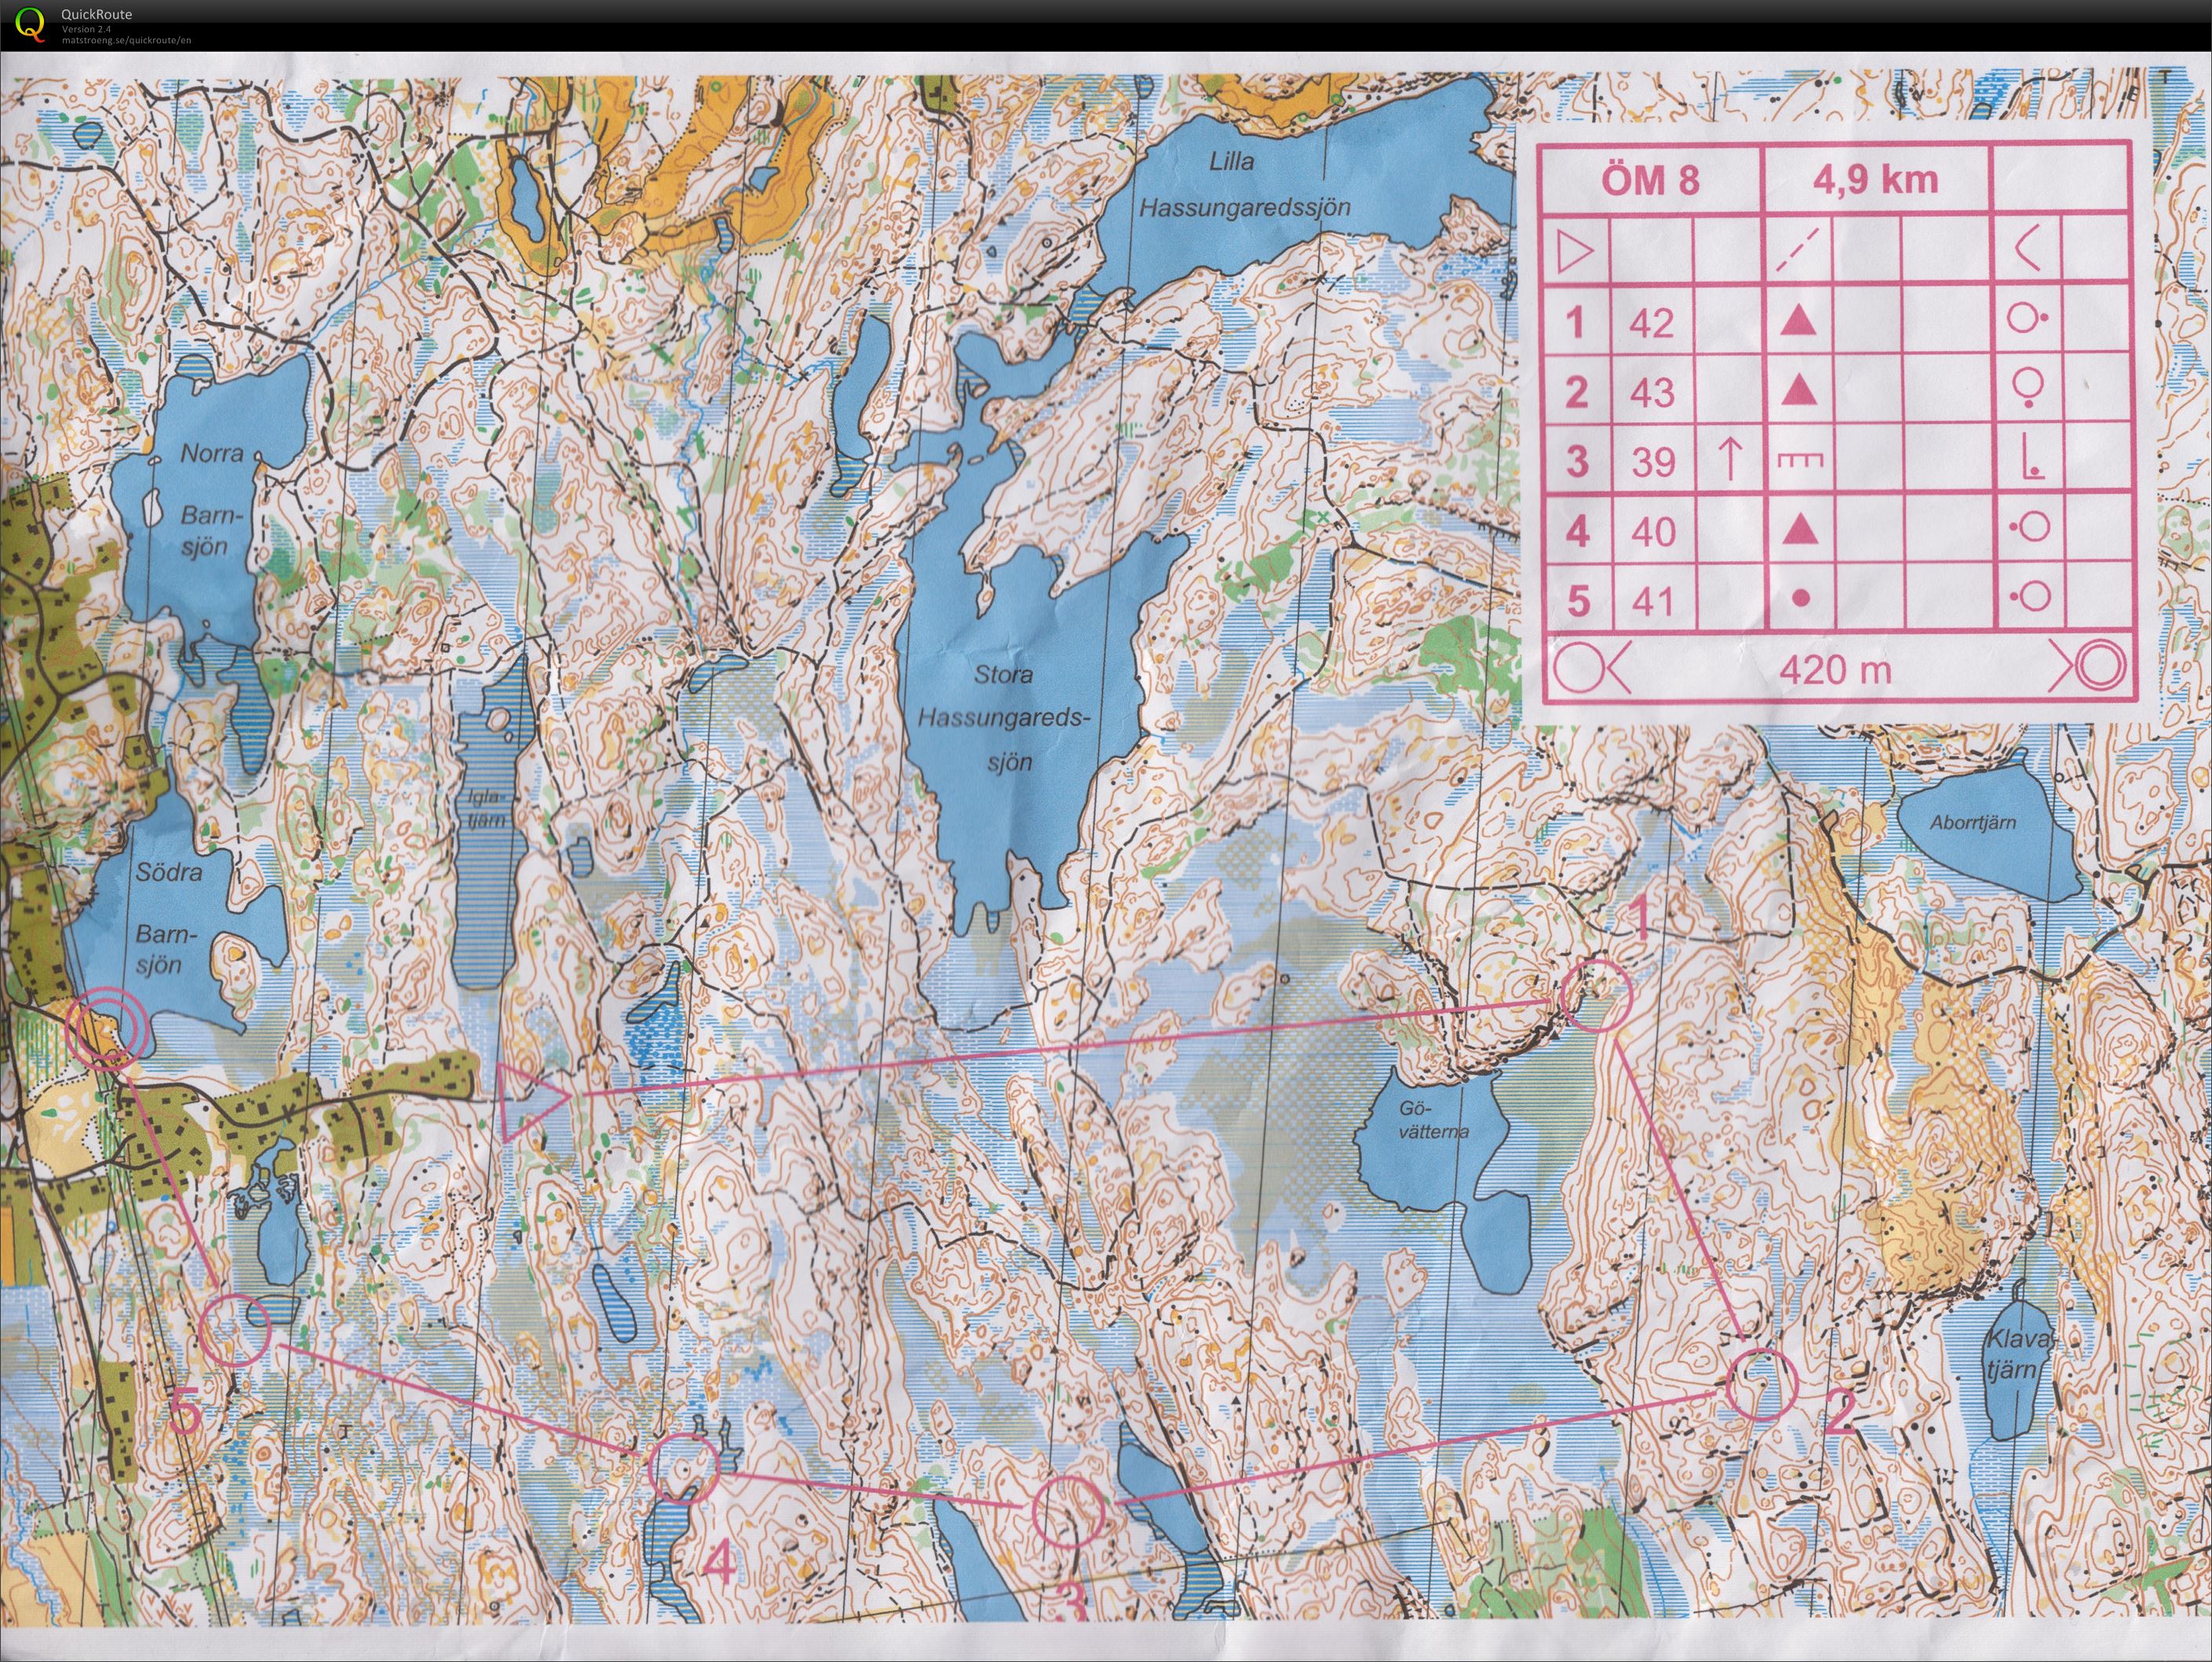Screen dimensions: 2212x1662
Task: Click the position symbol in table row 4
Action: [2029, 526]
